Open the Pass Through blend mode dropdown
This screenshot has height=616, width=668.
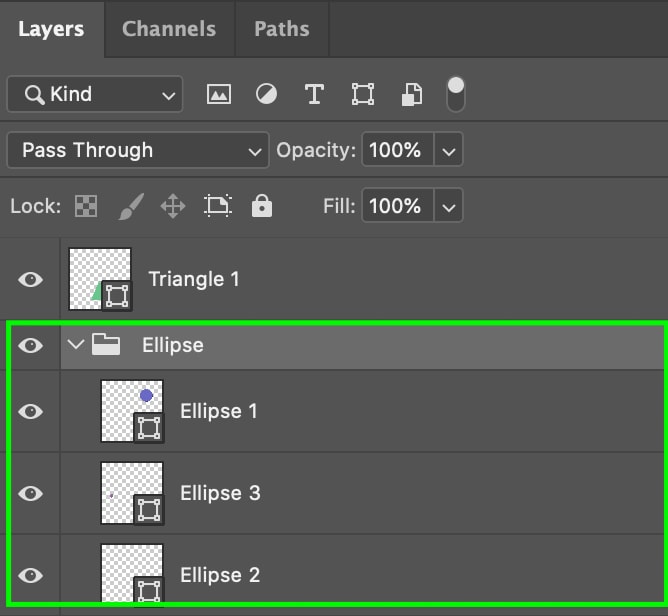(138, 150)
